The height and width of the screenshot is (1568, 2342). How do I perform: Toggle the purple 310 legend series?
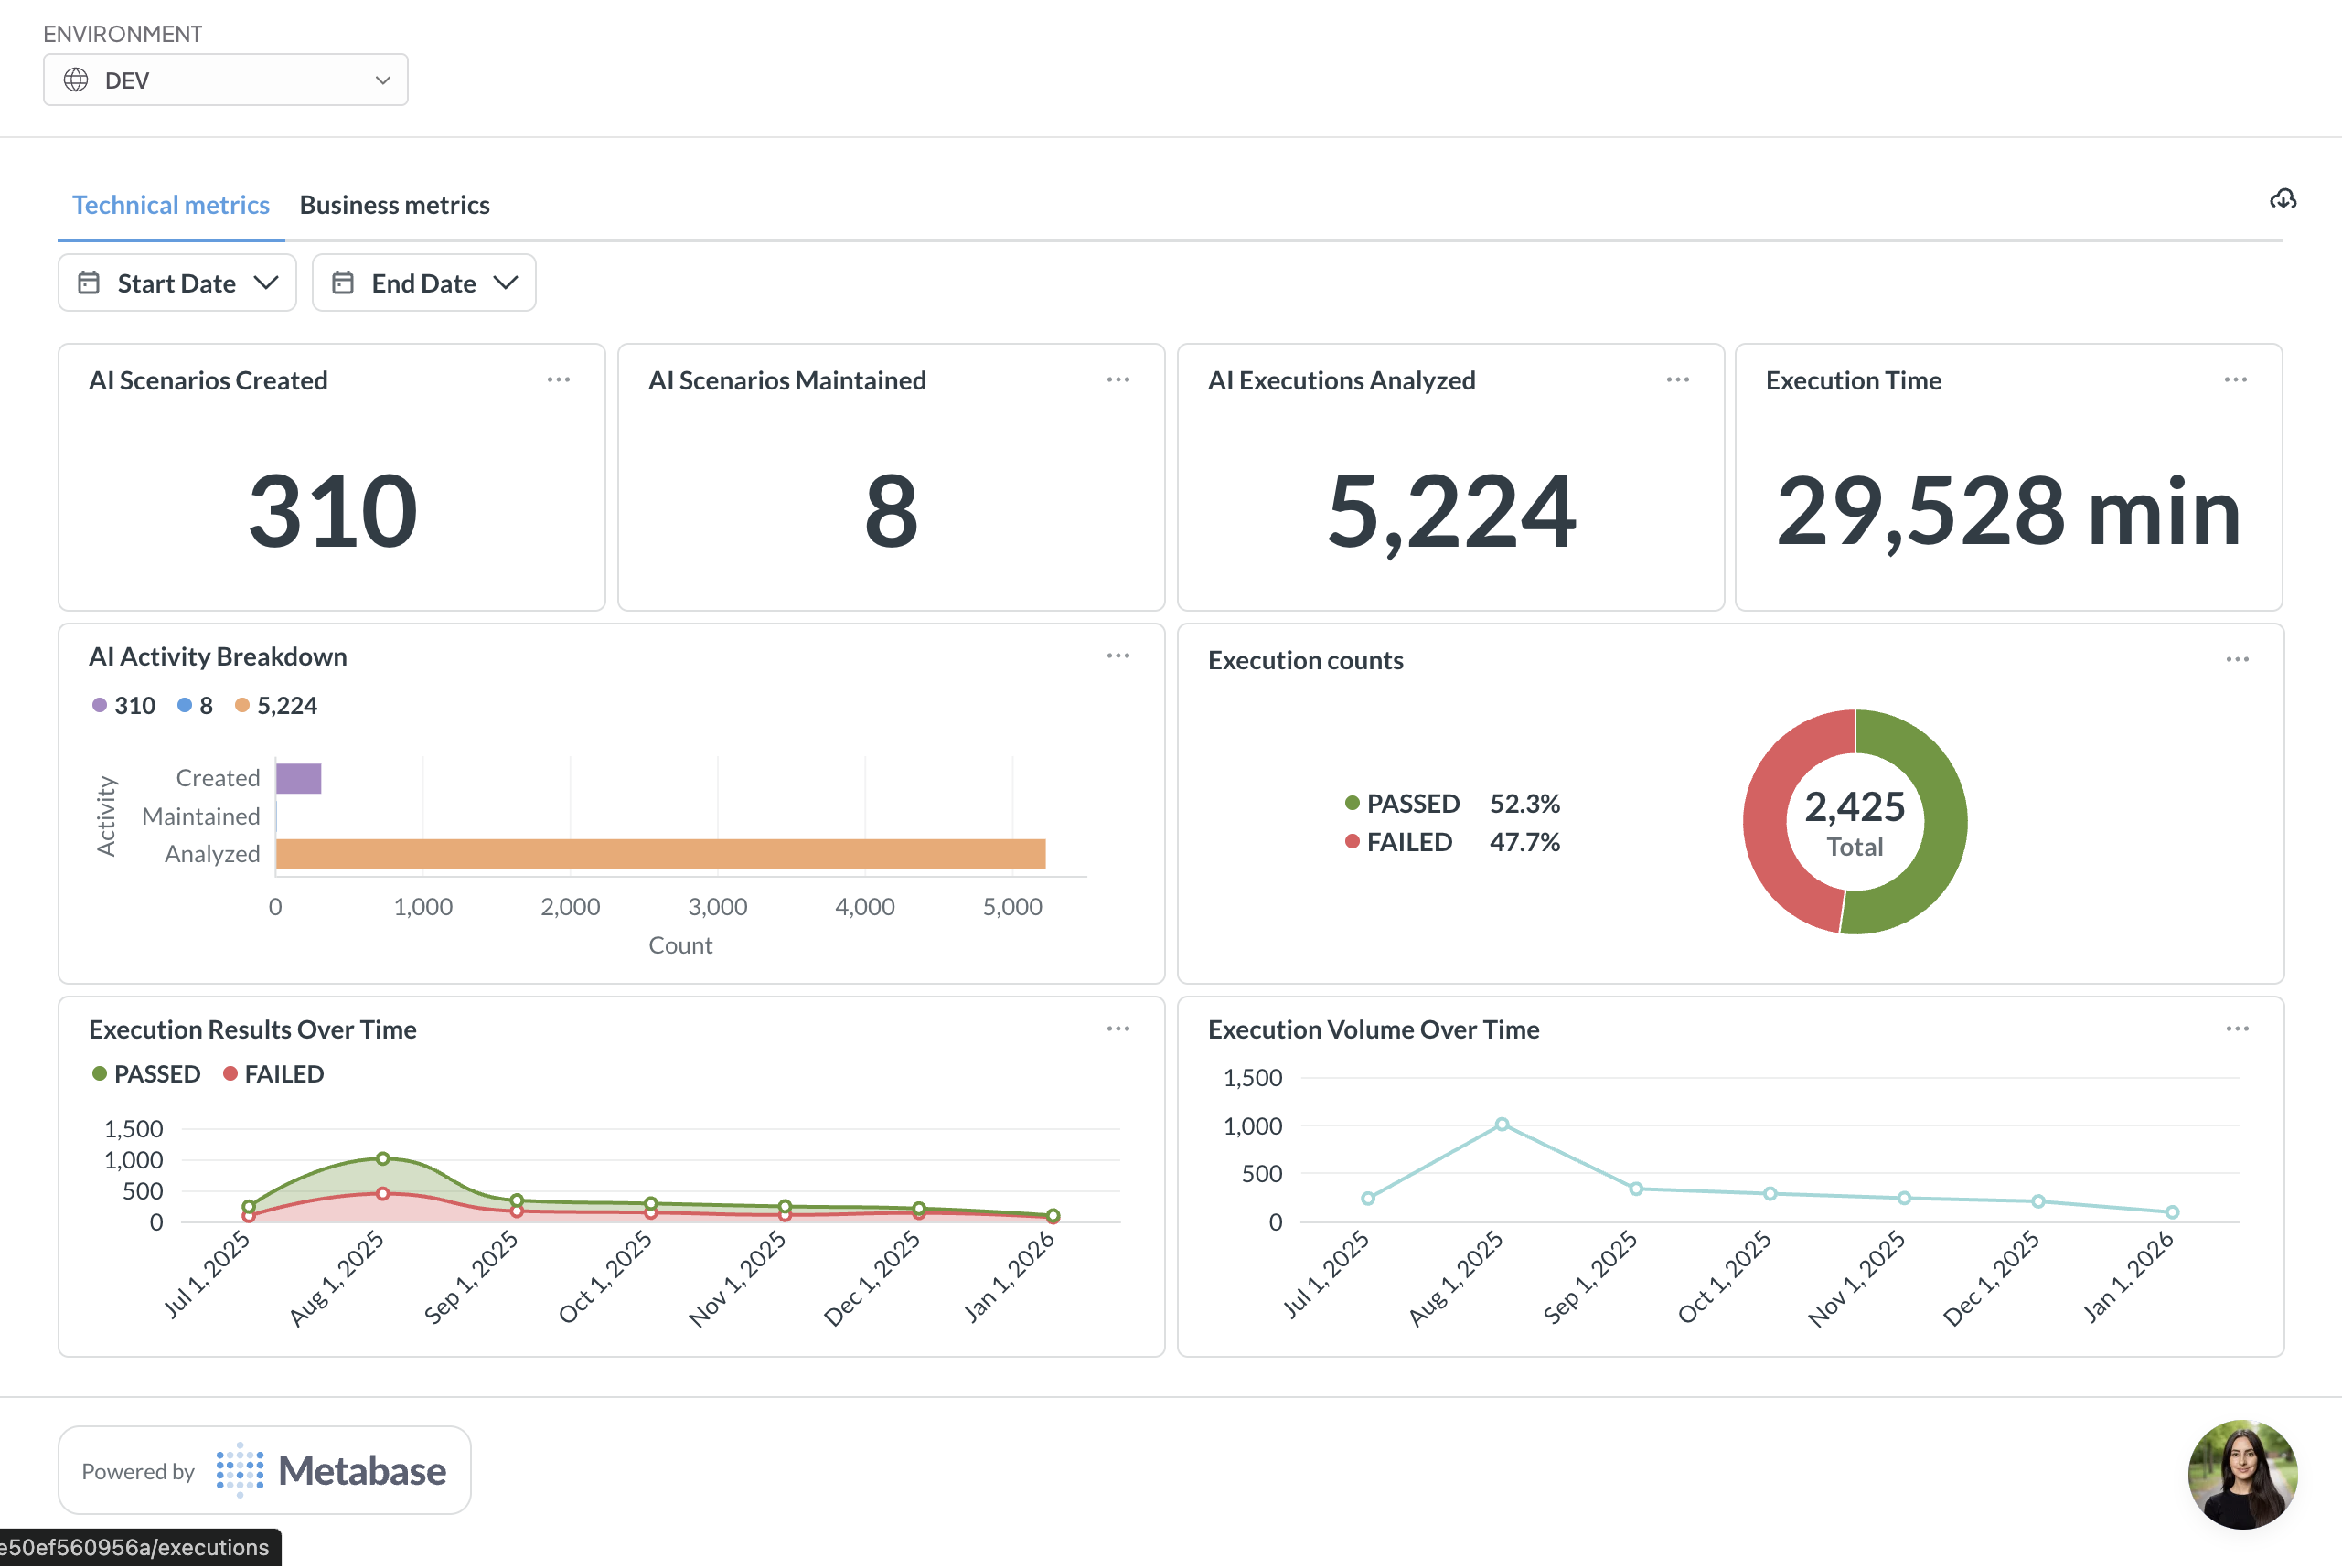(124, 706)
